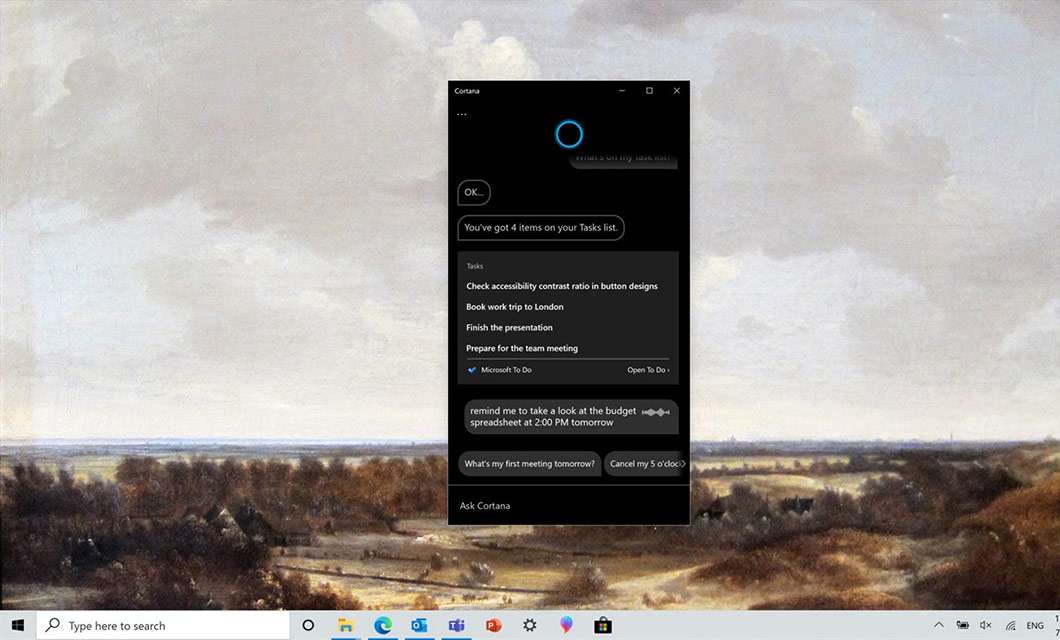
Task: Open Settings gear from the taskbar
Action: [x=529, y=625]
